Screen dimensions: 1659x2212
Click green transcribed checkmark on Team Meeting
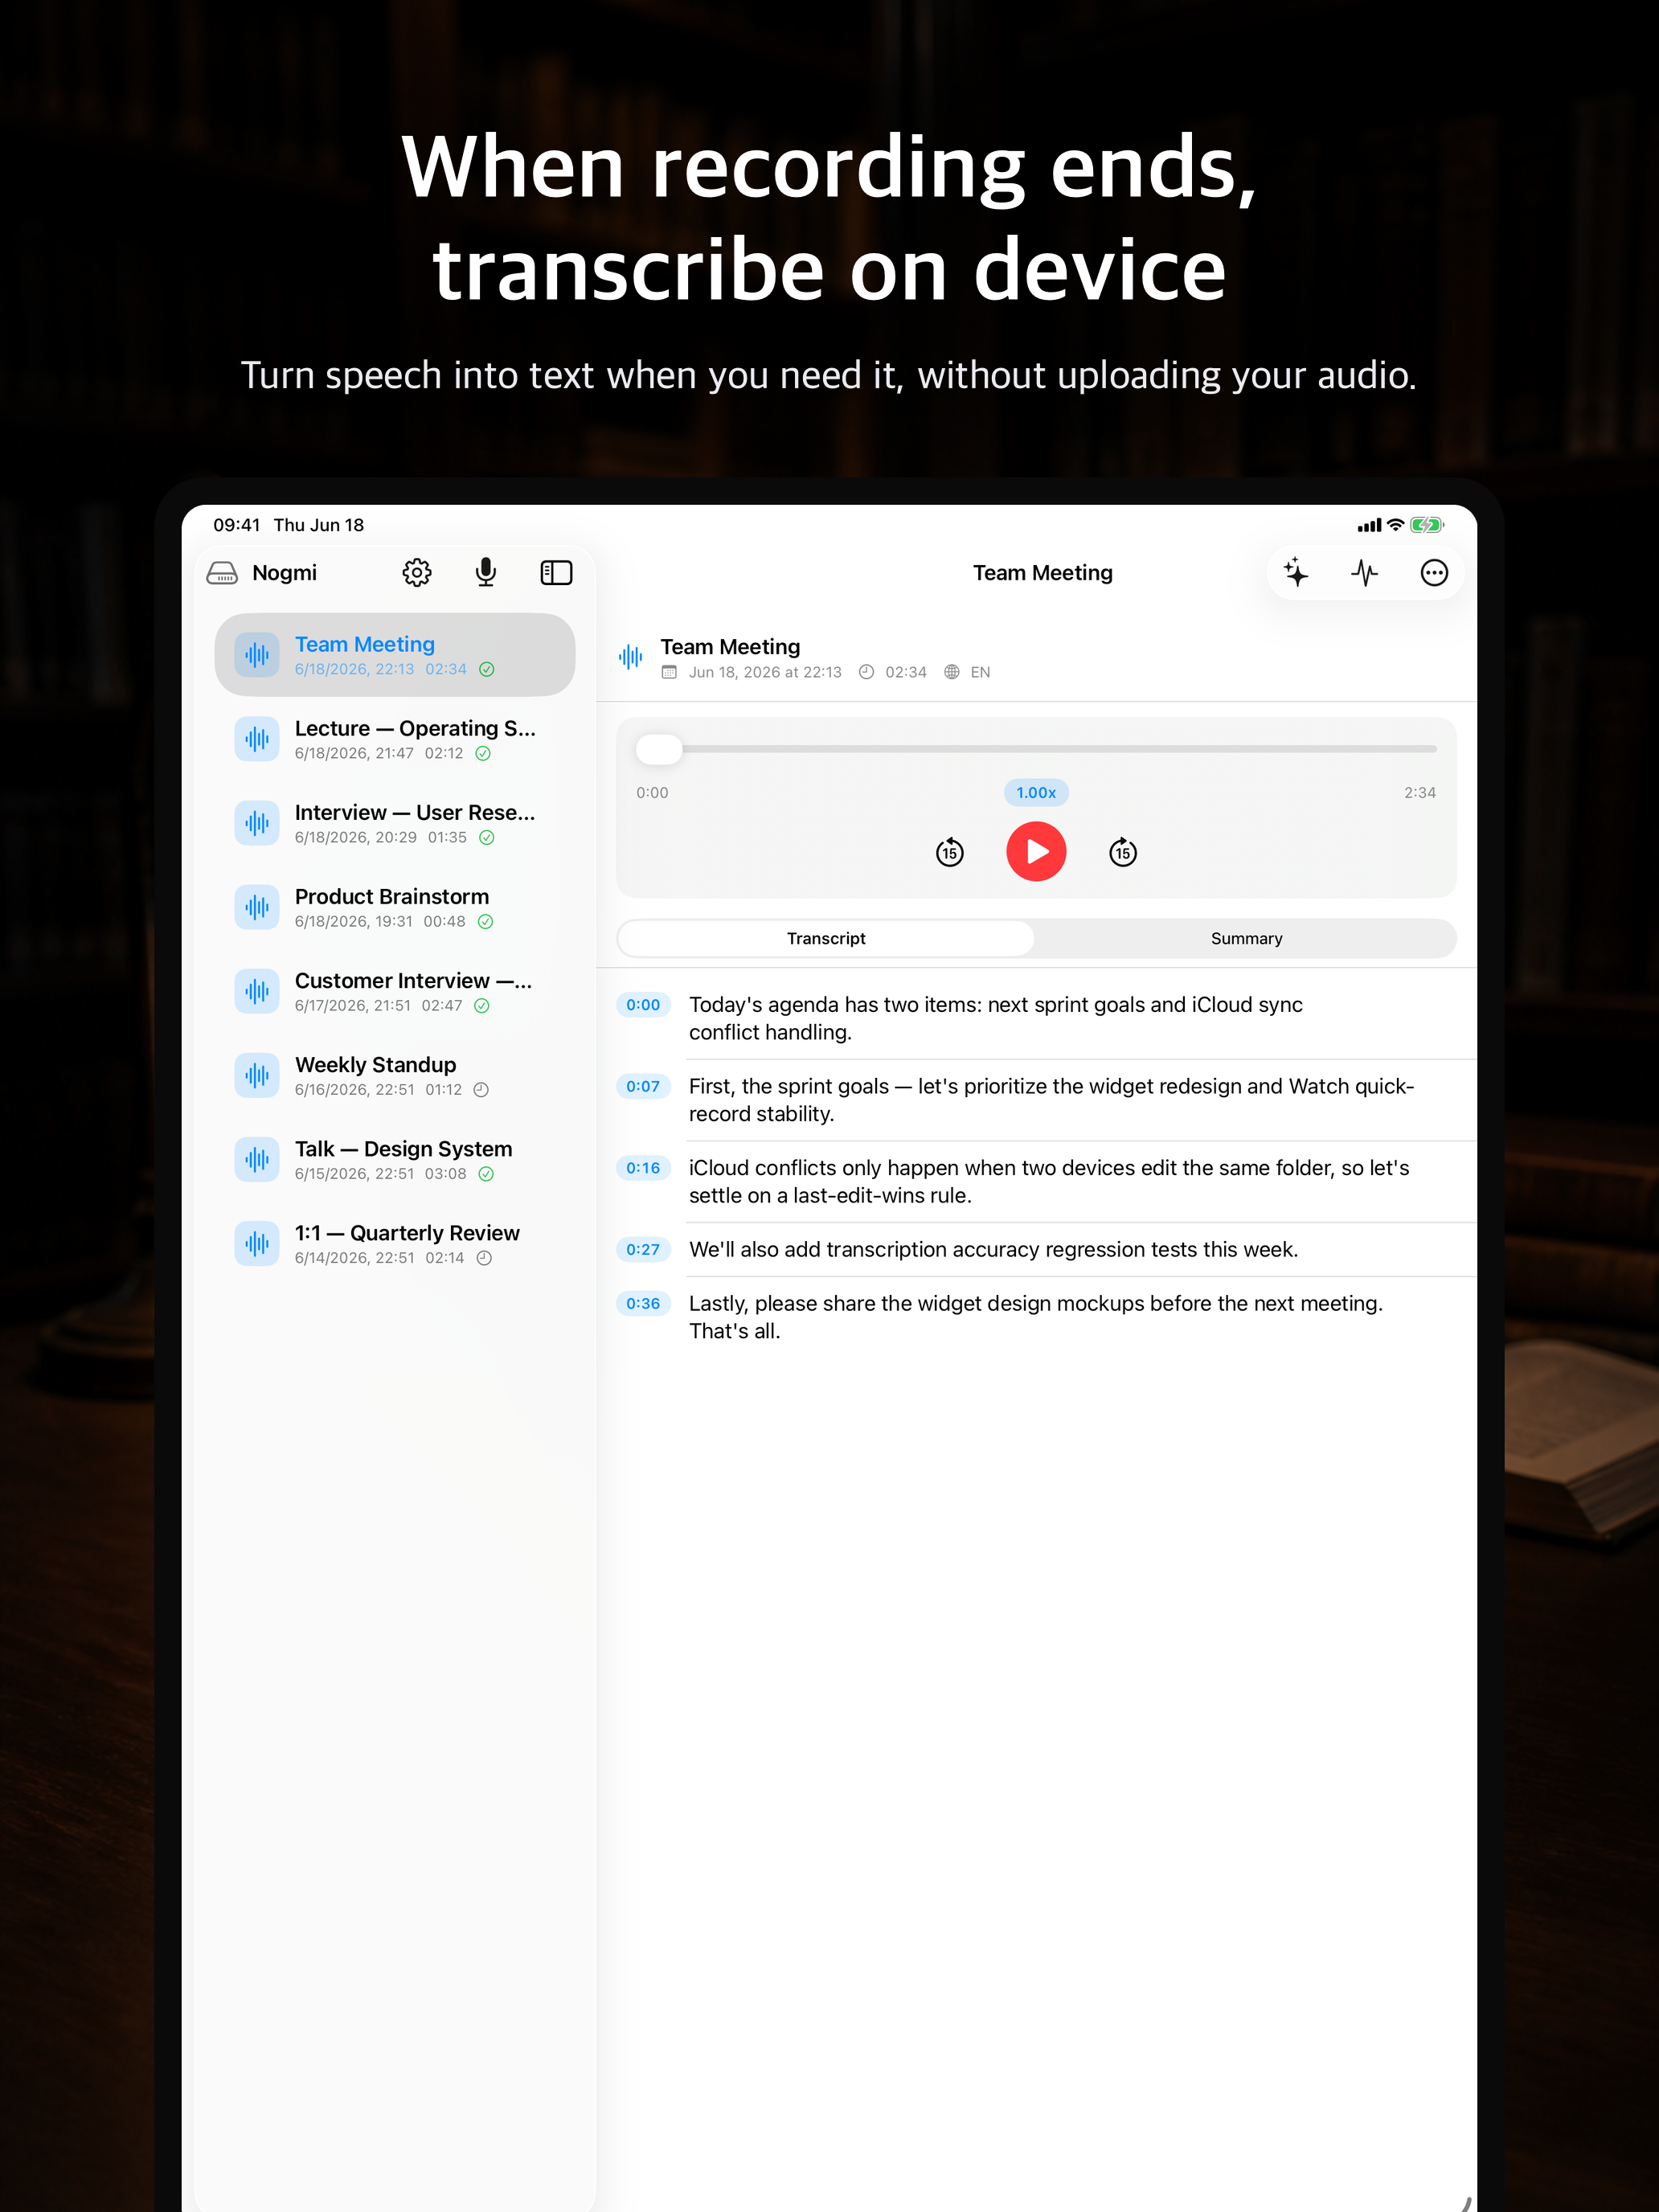487,670
